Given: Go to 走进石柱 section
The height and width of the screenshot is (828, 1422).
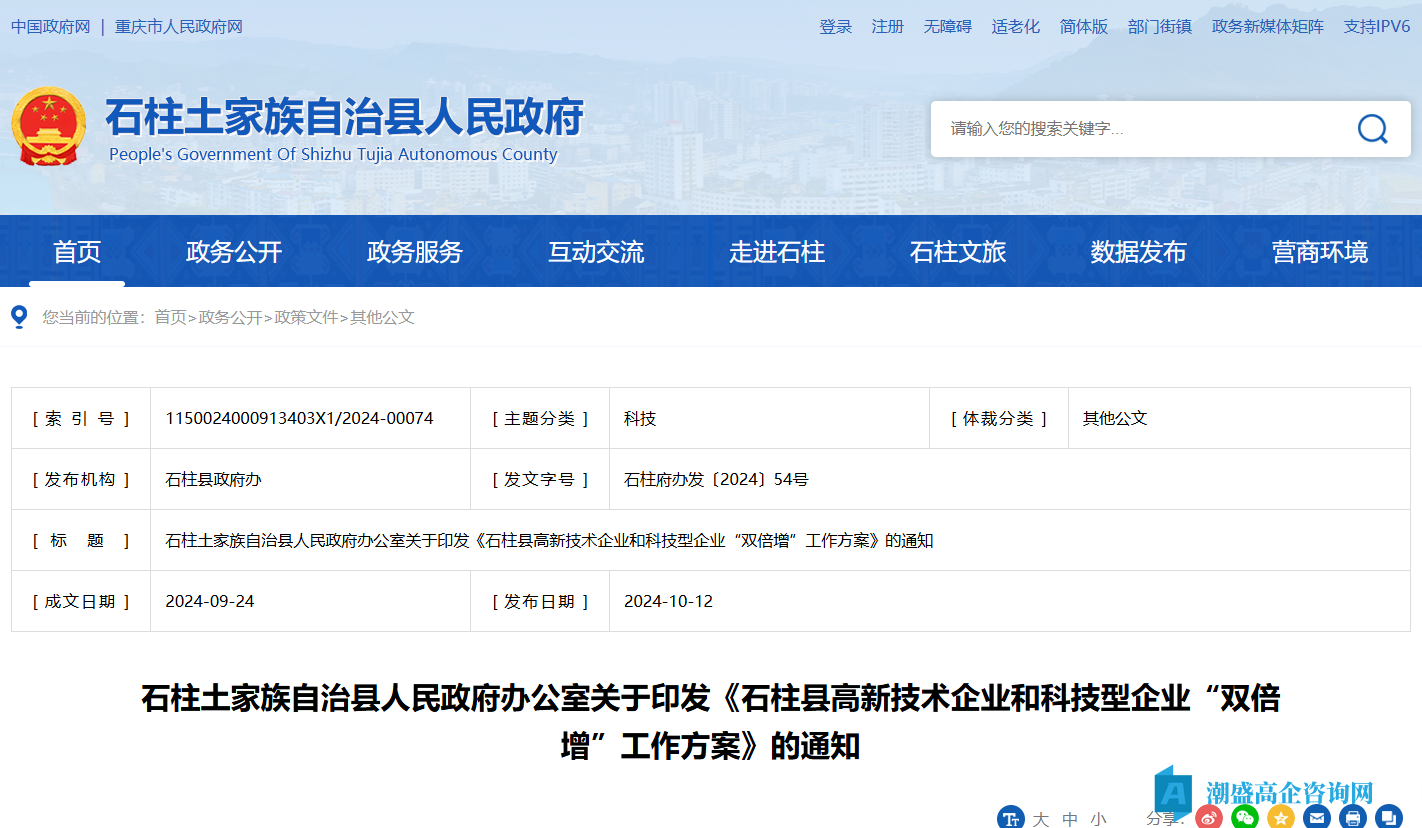Looking at the screenshot, I should click(777, 252).
